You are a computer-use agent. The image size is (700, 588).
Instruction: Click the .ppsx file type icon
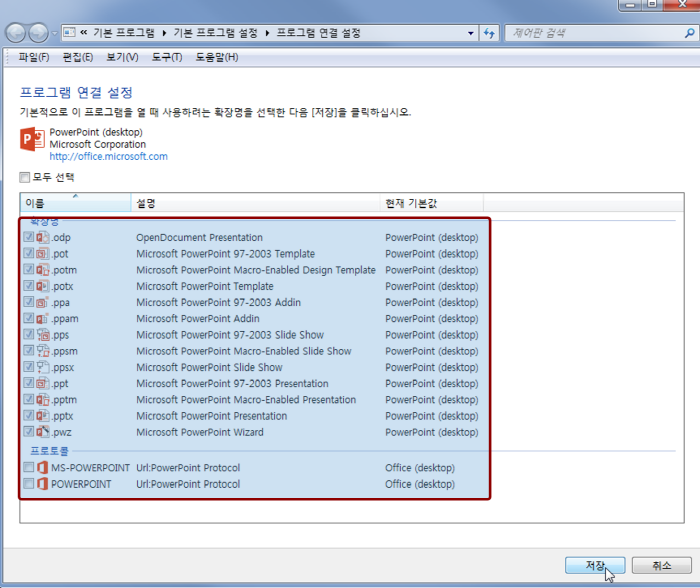pyautogui.click(x=42, y=367)
